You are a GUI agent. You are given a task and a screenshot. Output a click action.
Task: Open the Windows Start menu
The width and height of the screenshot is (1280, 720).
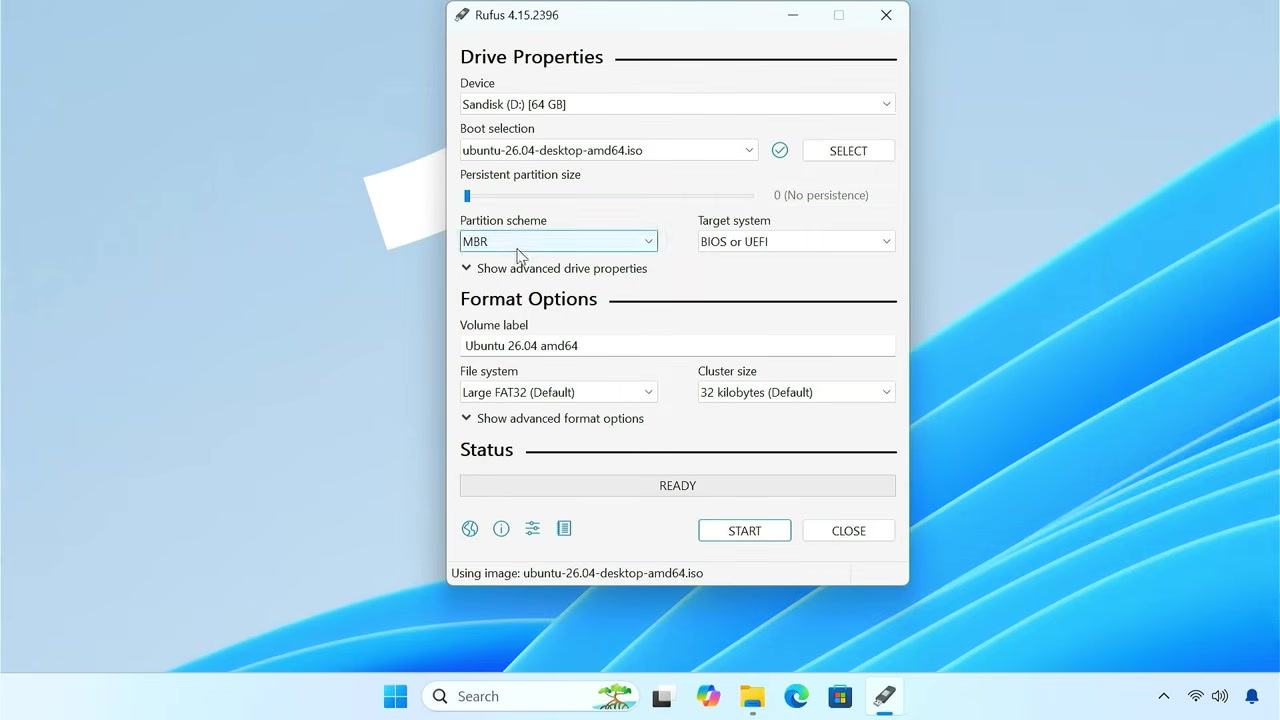(x=396, y=697)
